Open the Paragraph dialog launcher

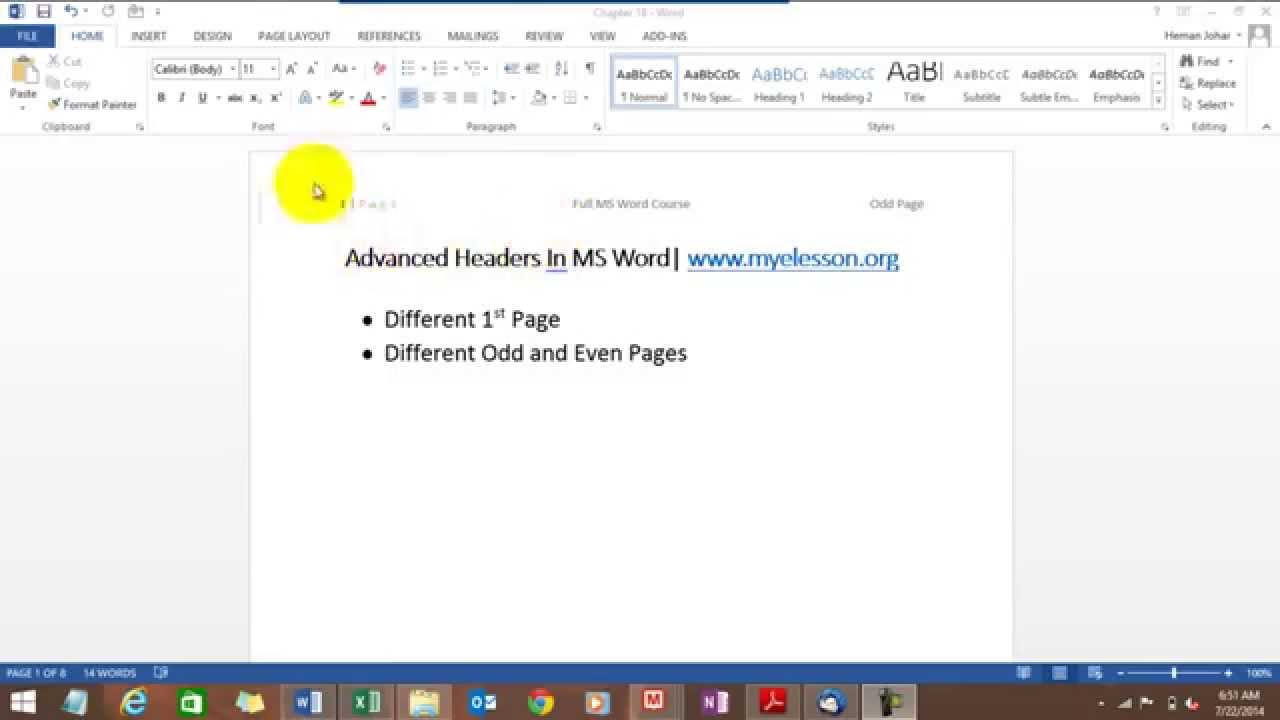point(597,127)
